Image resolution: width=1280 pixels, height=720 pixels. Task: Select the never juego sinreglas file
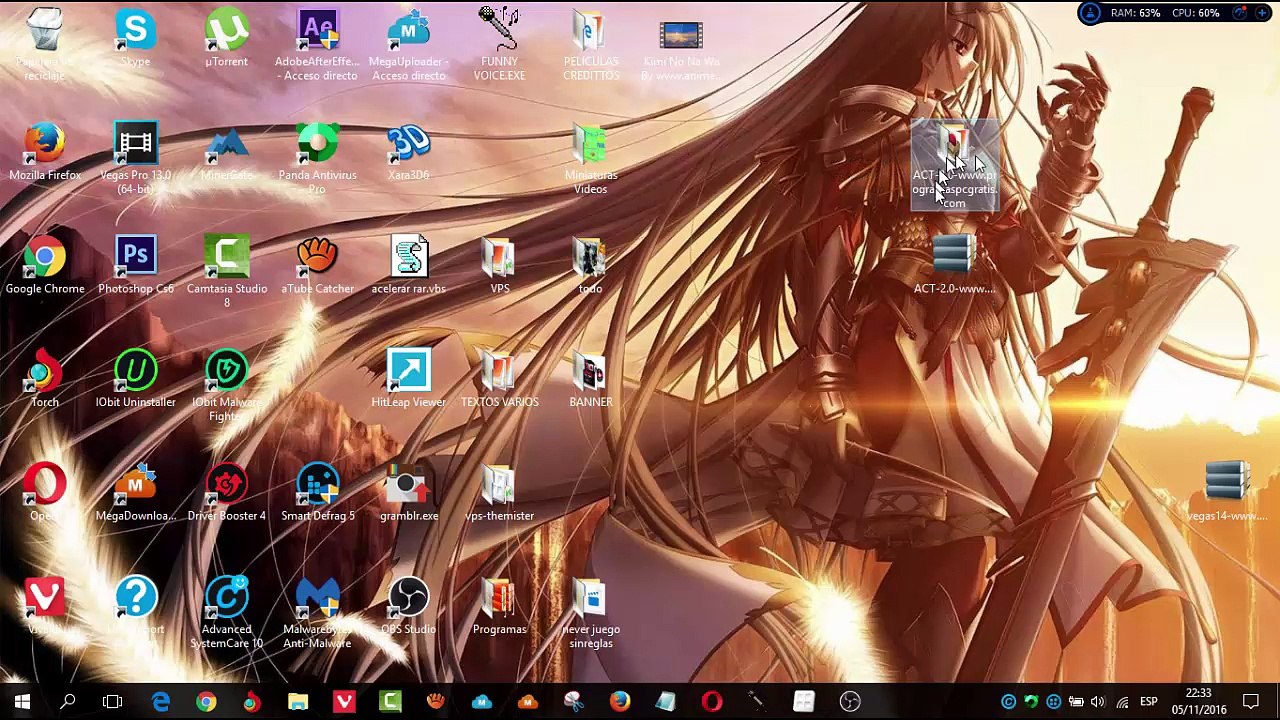(x=590, y=612)
